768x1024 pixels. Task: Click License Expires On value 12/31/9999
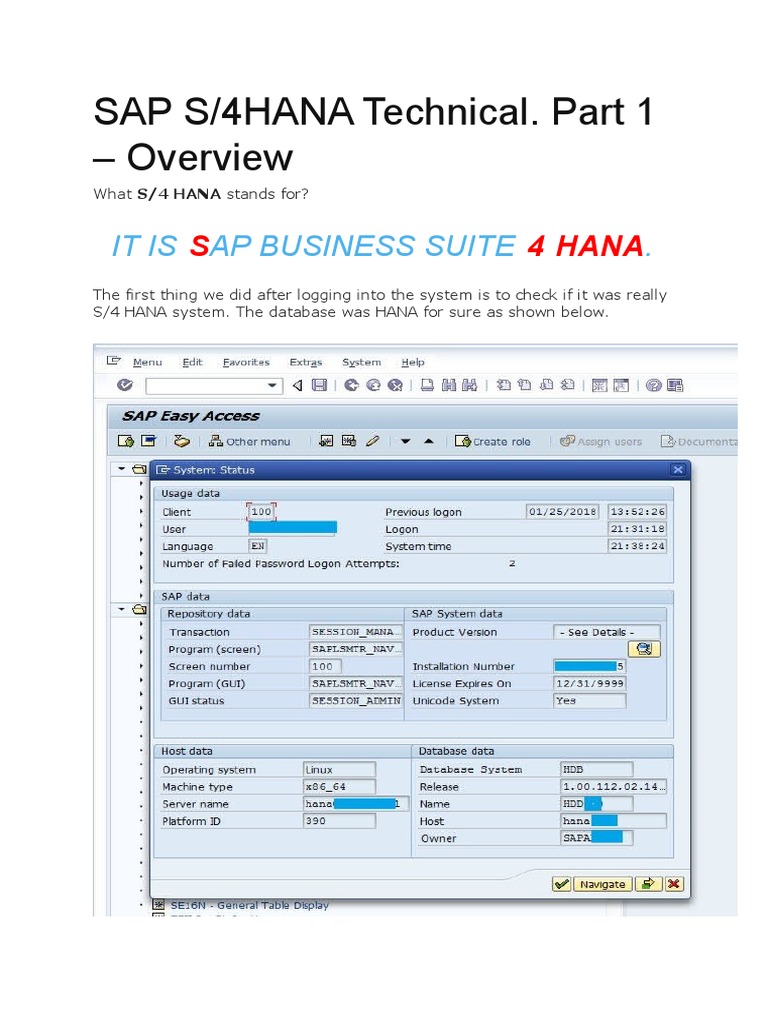click(590, 683)
